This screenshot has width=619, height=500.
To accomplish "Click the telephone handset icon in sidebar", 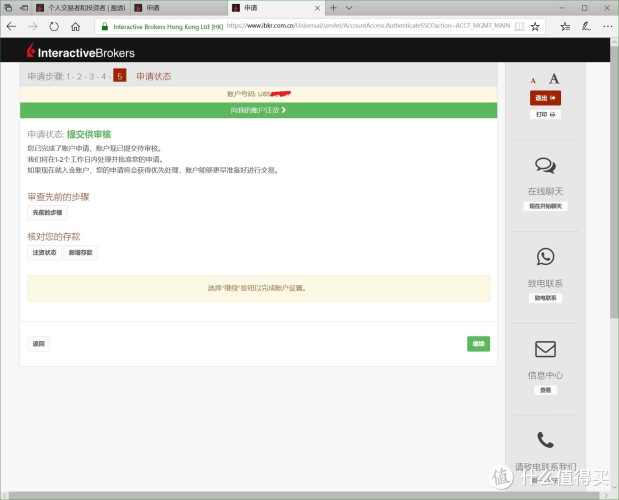I will point(545,439).
